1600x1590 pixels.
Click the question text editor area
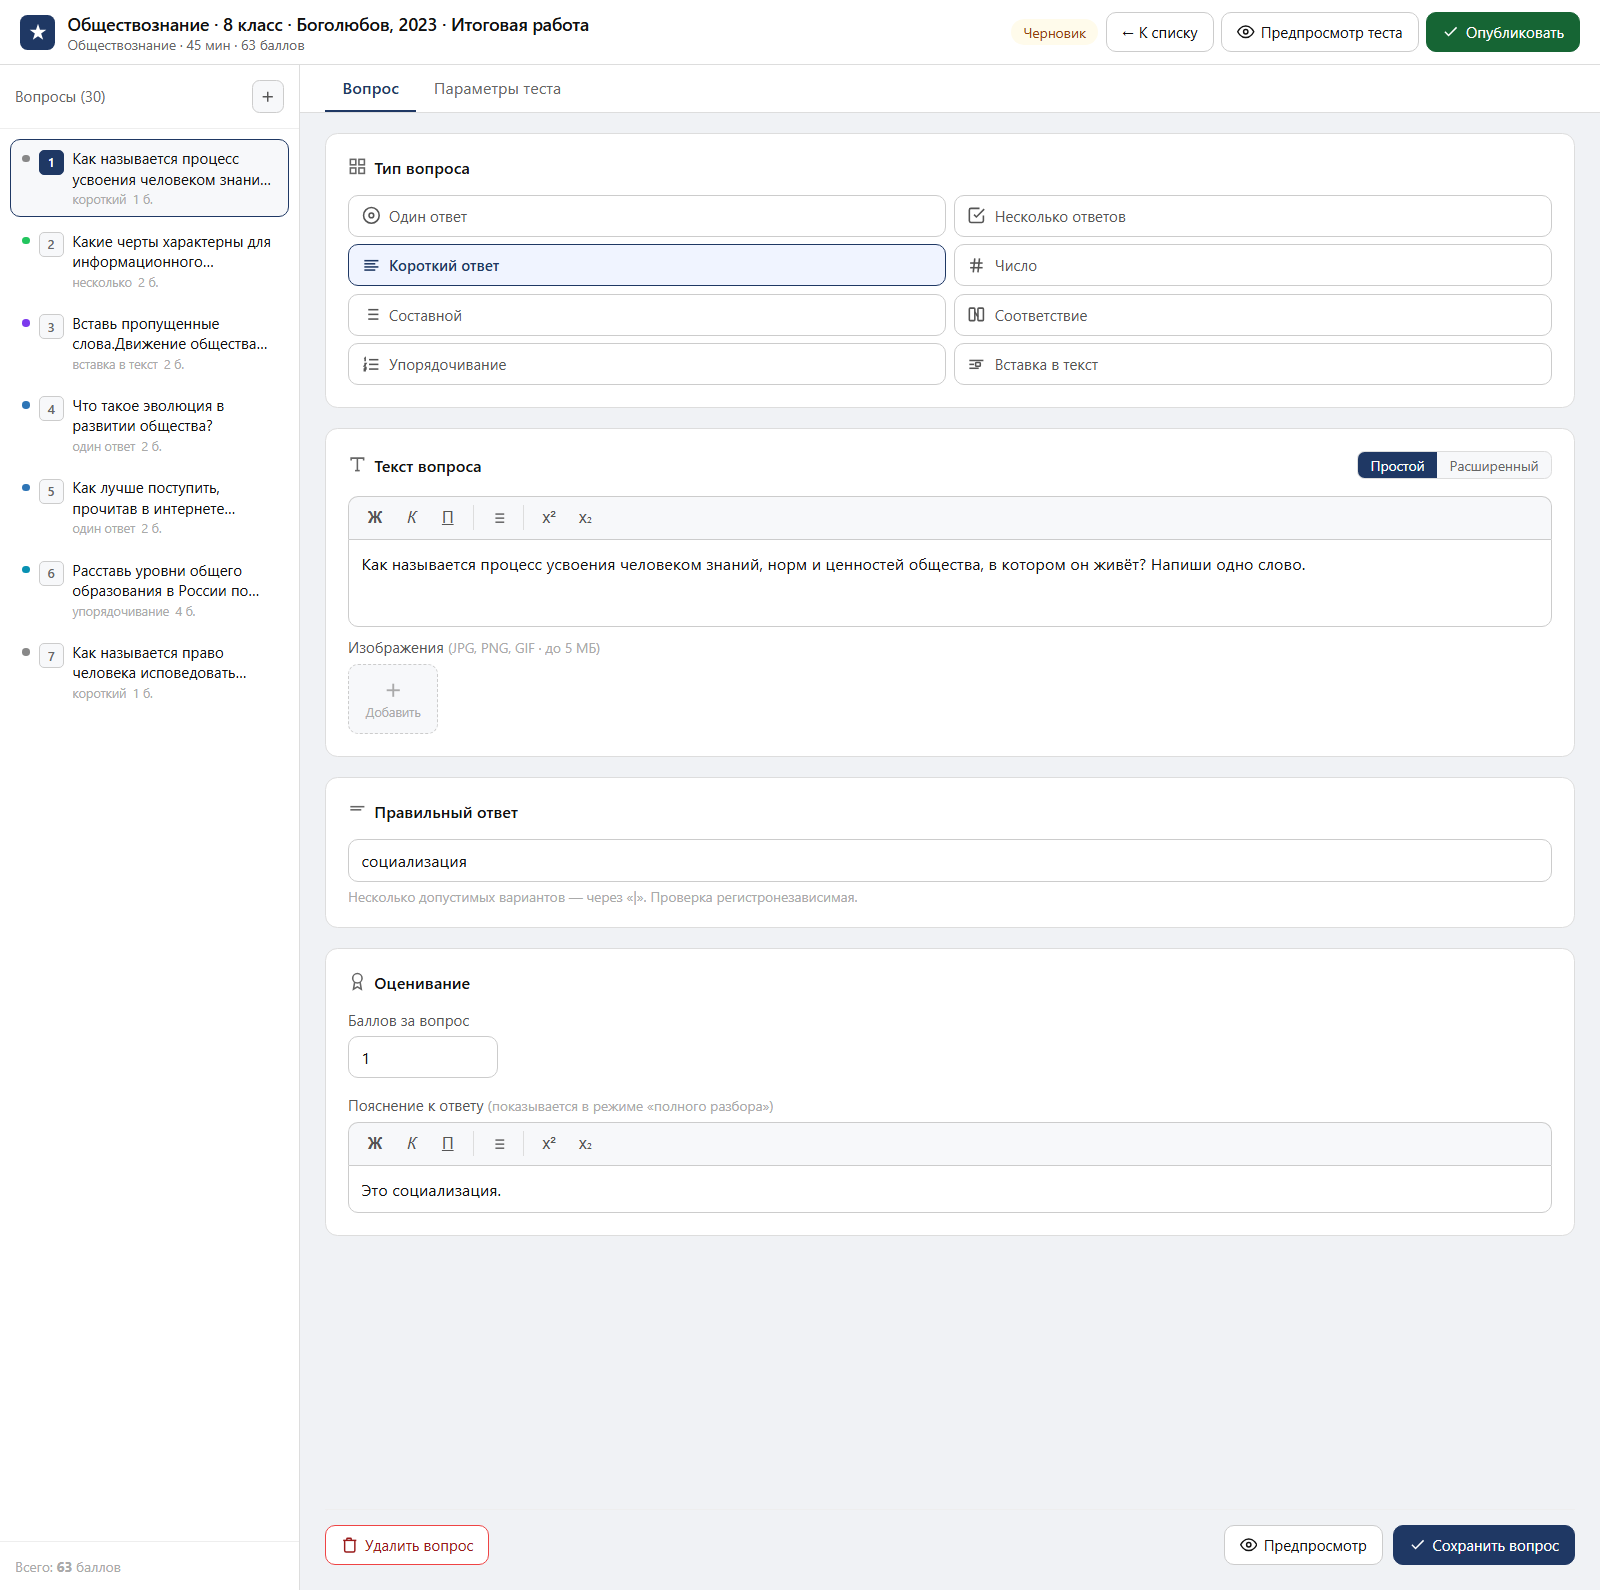(950, 583)
